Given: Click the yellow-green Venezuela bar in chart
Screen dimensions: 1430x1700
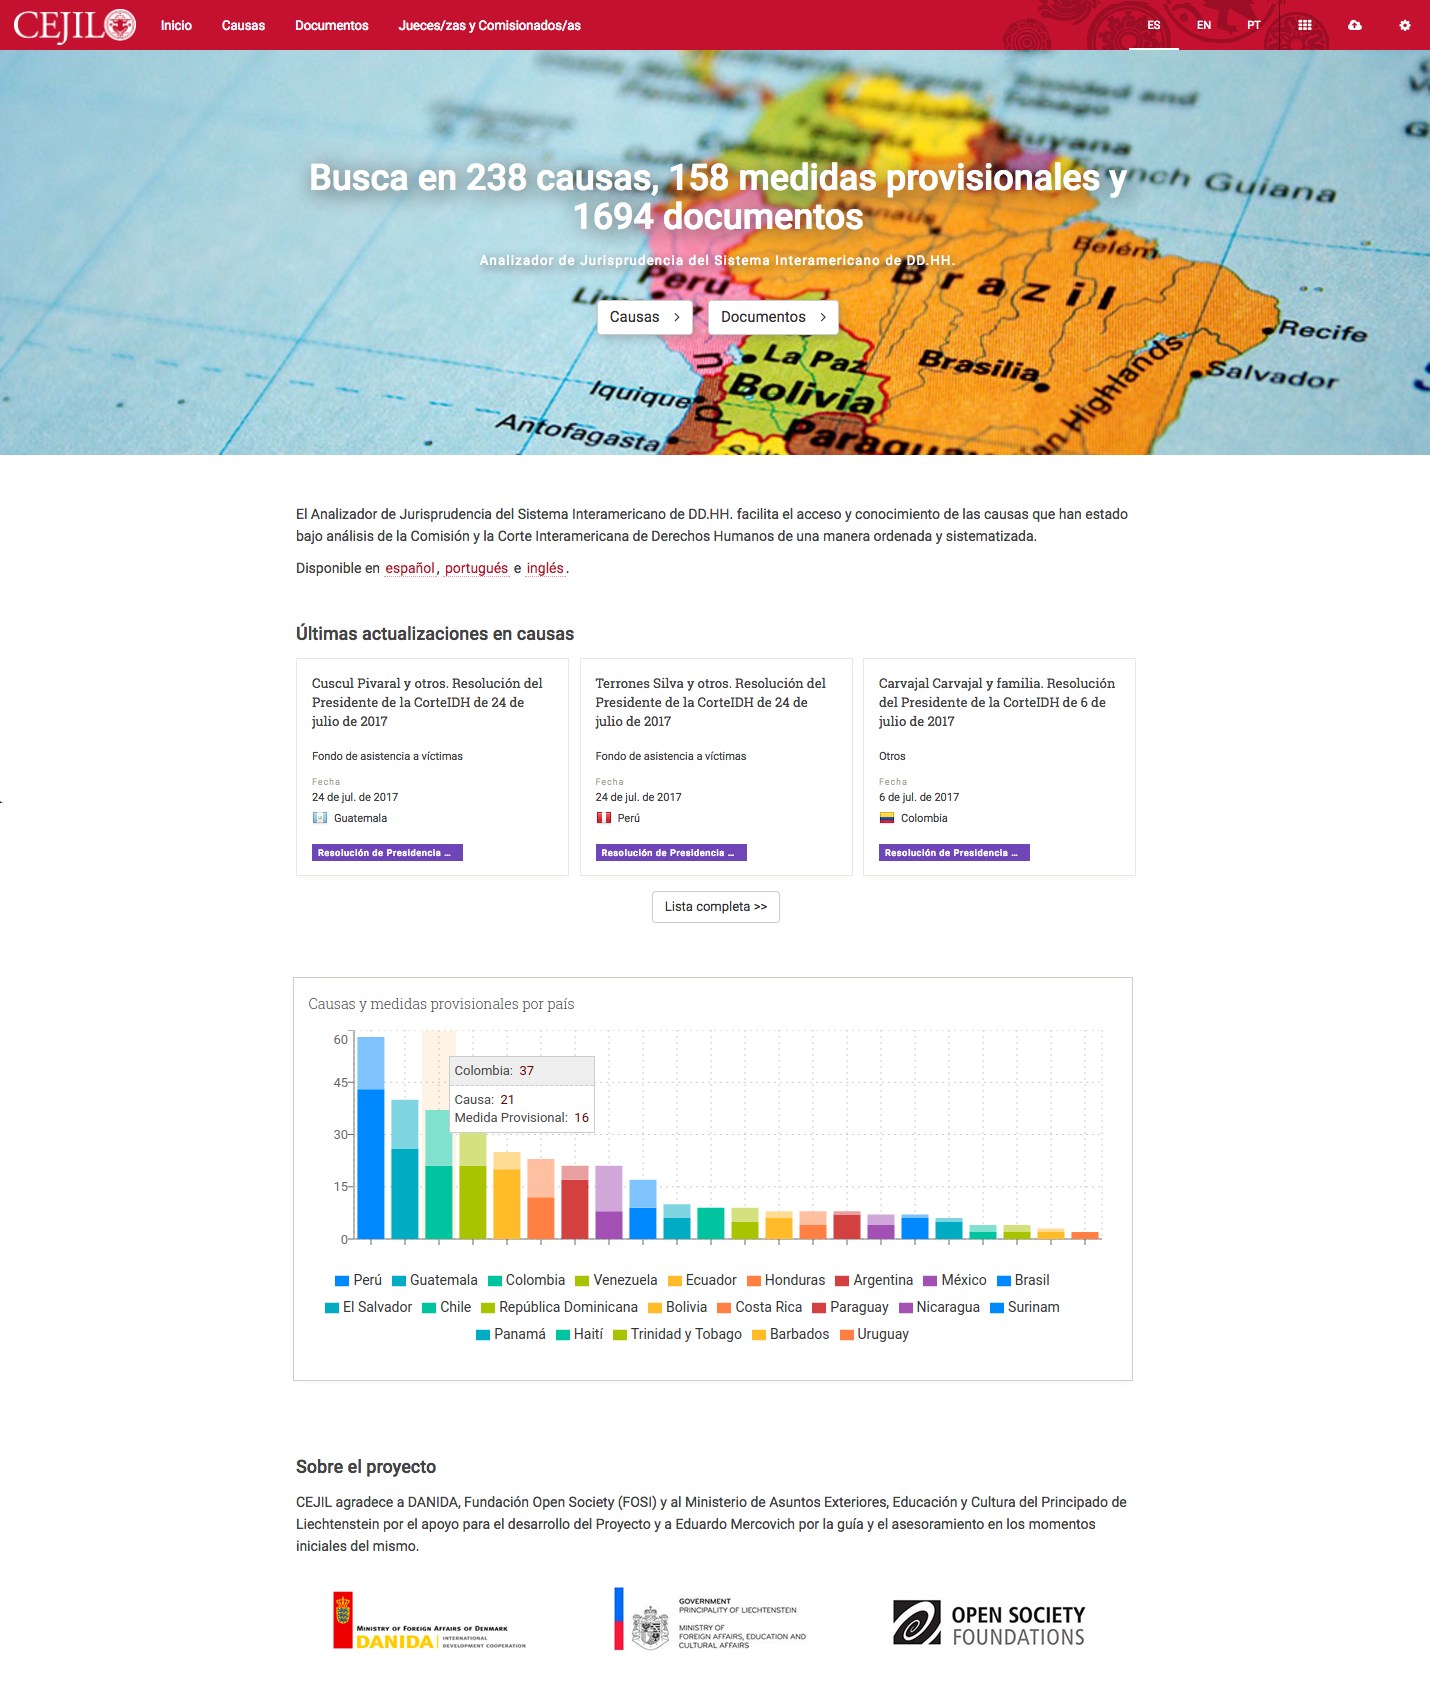Looking at the screenshot, I should point(473,1185).
